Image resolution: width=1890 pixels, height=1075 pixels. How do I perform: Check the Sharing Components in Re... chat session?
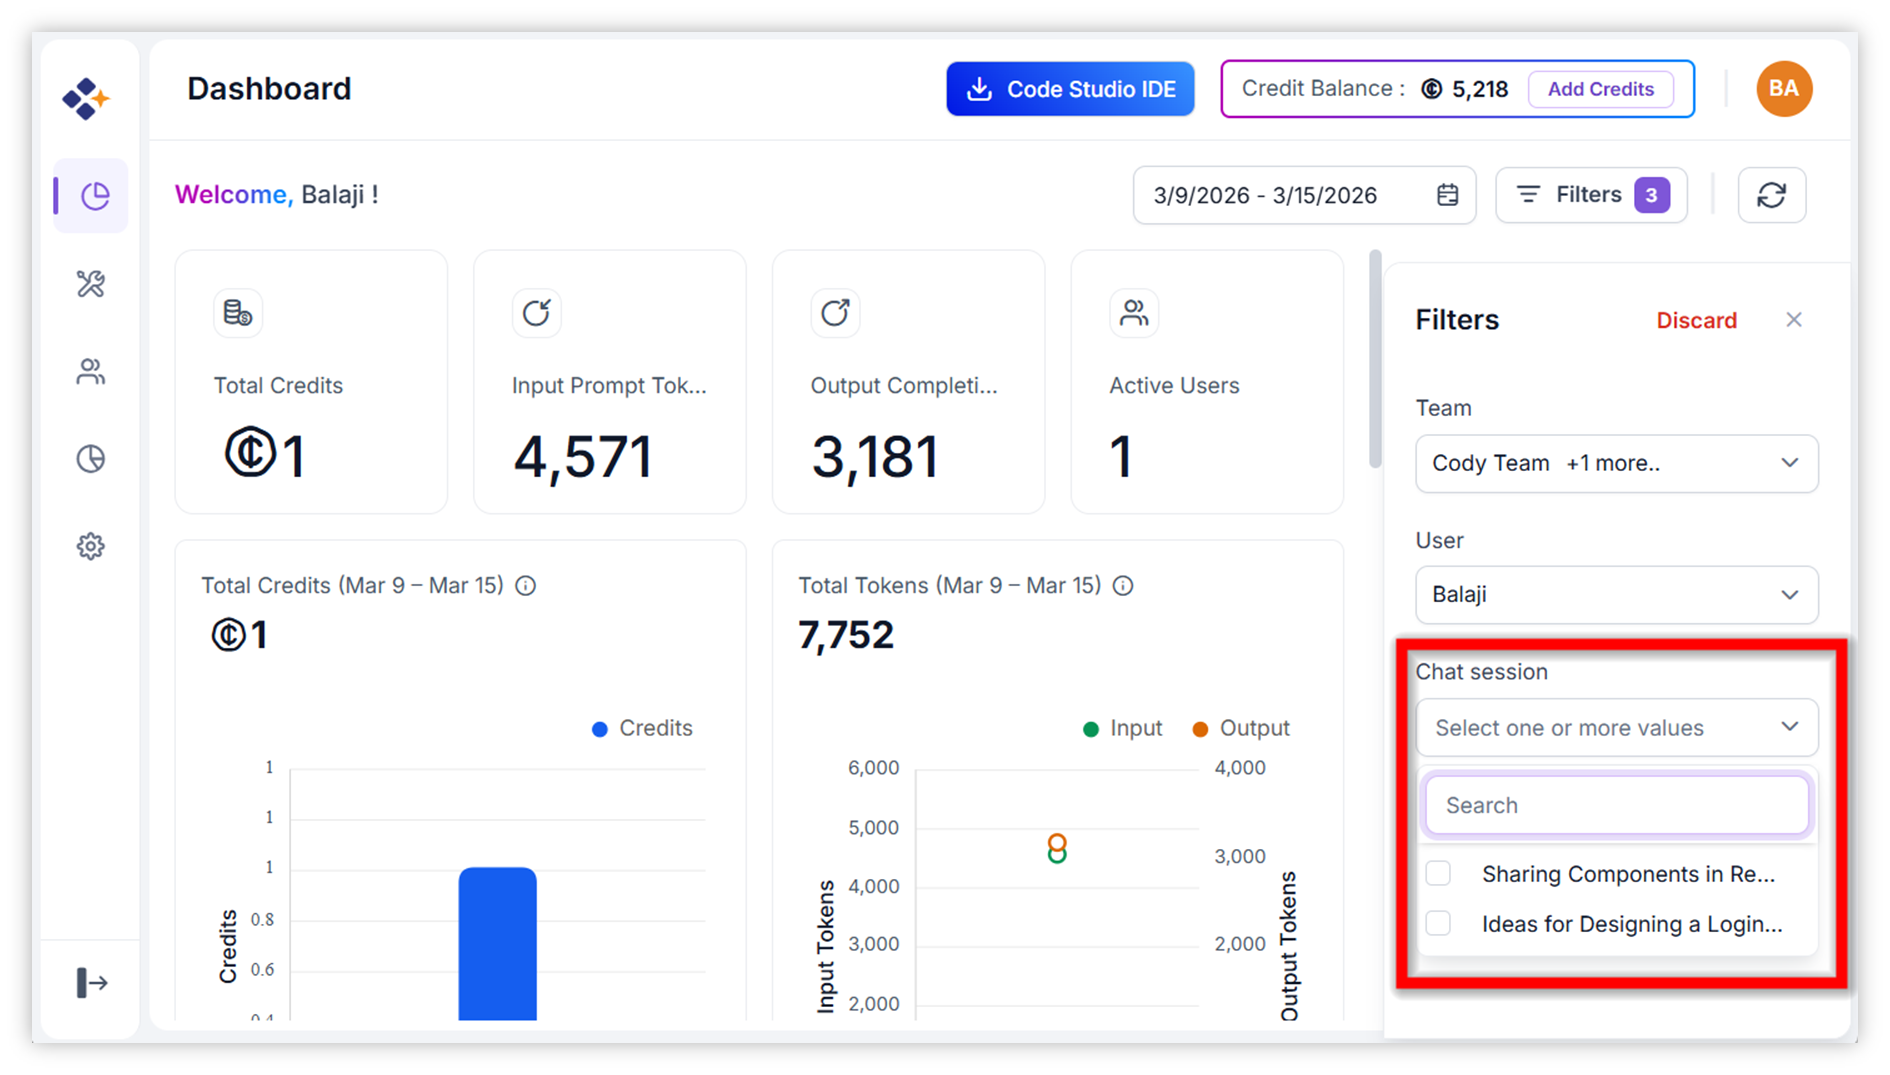[x=1438, y=872]
